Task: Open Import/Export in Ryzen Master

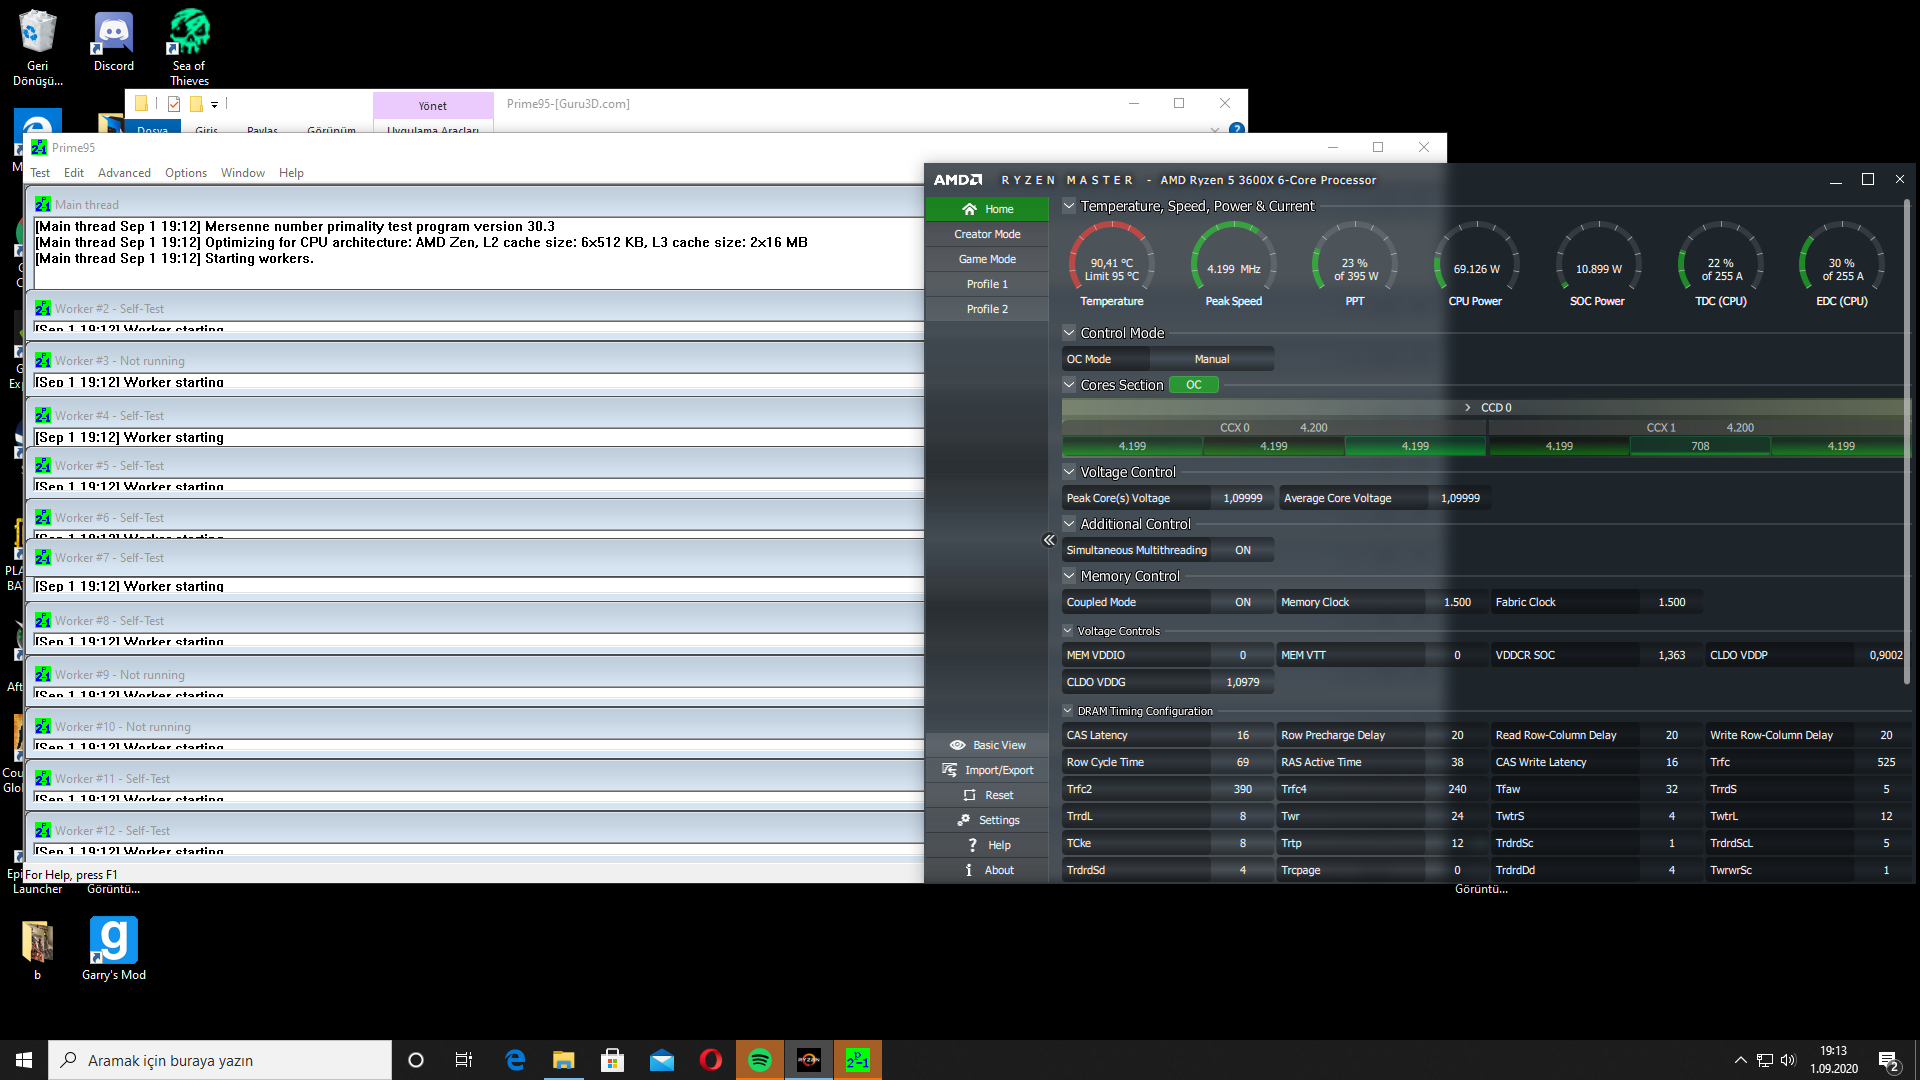Action: (x=987, y=770)
